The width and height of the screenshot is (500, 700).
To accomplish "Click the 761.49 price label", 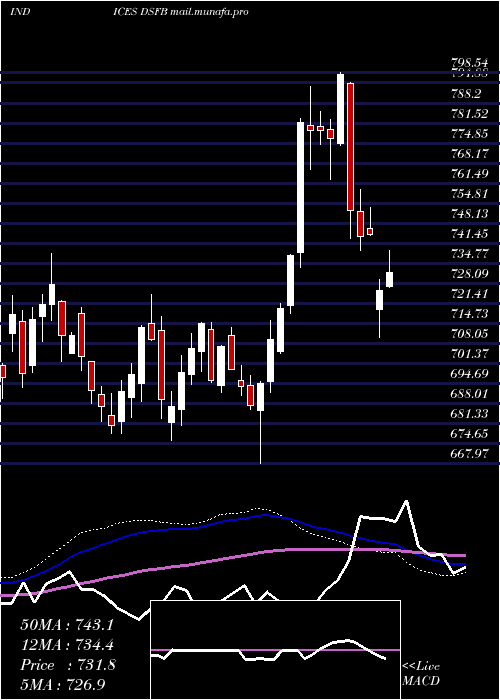I will coord(469,174).
